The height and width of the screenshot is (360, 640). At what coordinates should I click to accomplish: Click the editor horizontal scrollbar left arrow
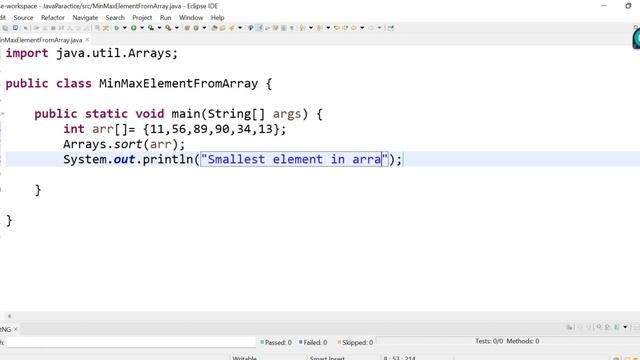click(9, 316)
